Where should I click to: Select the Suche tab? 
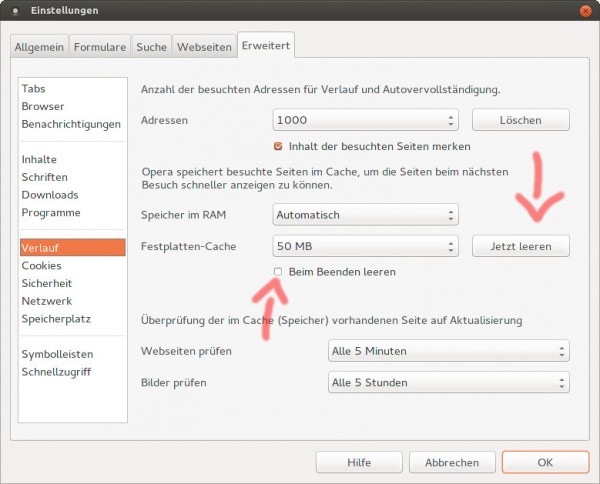(153, 47)
